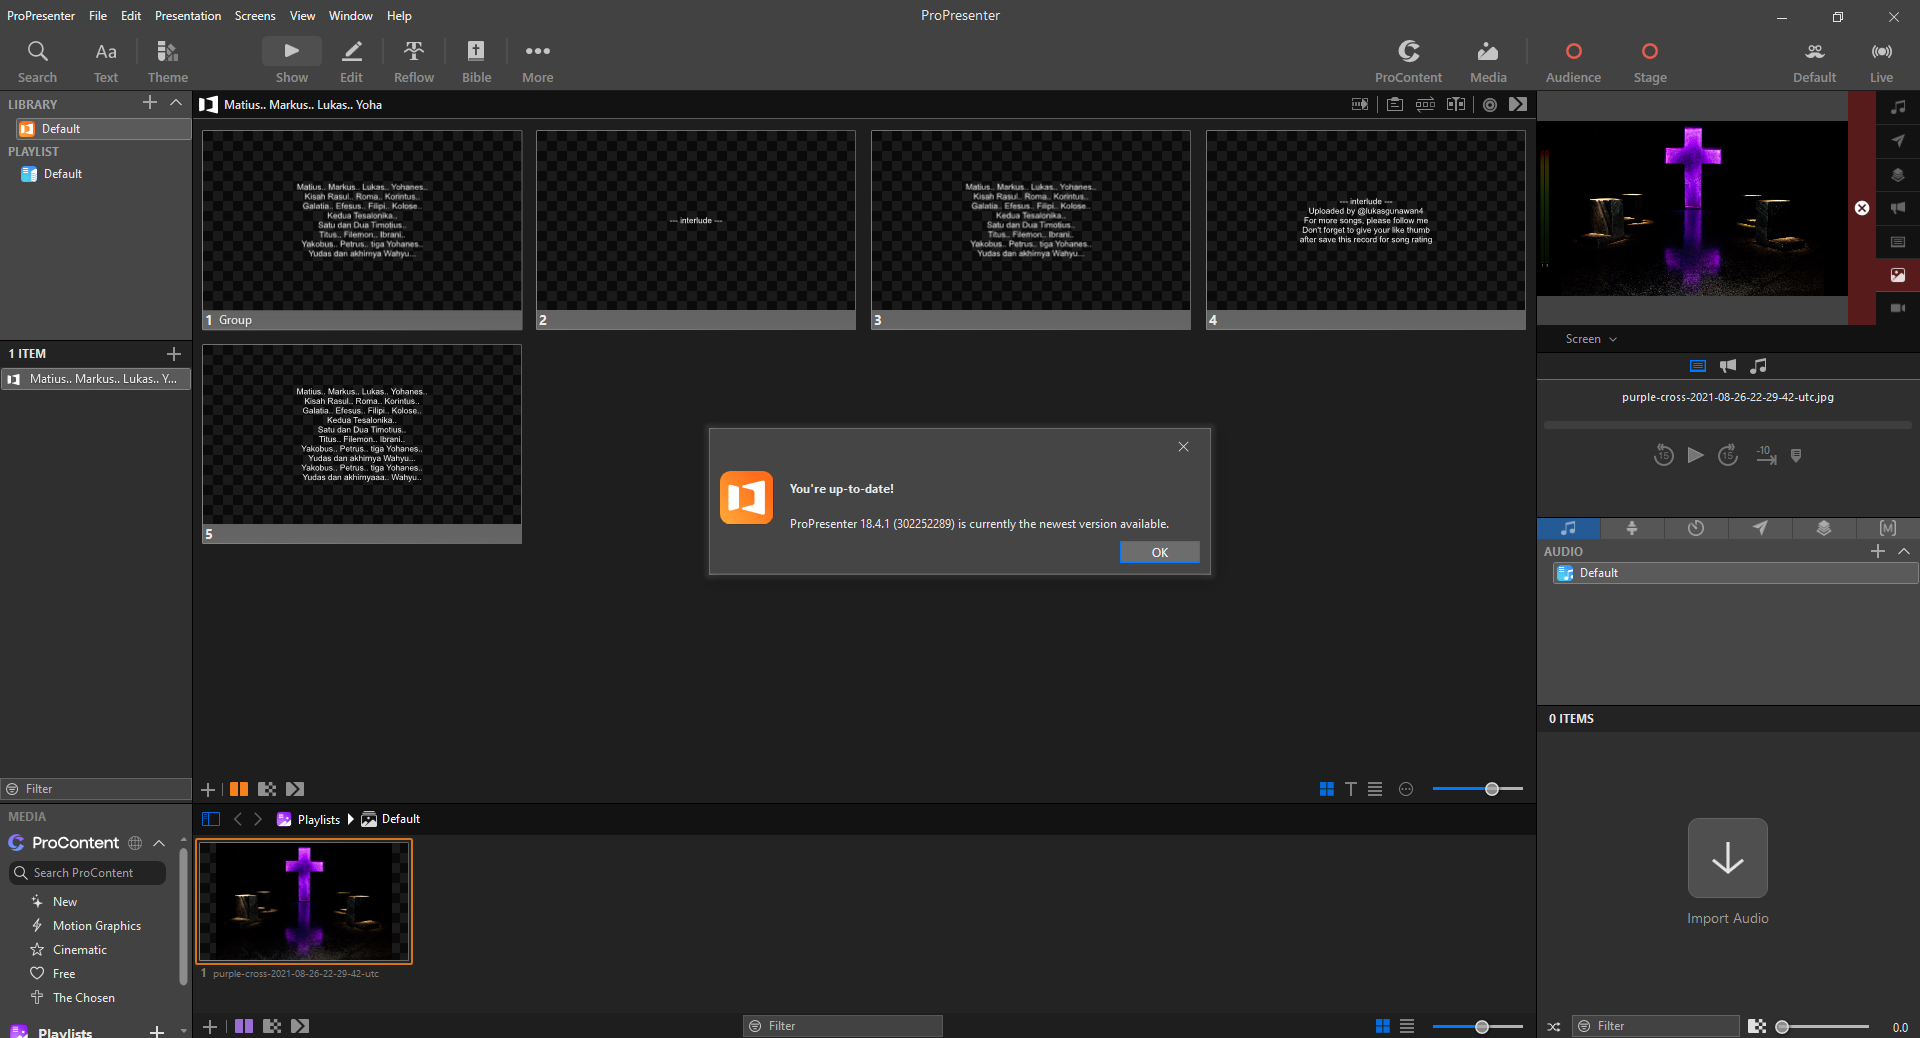Toggle the Stage screen output
1920x1038 pixels.
point(1650,62)
